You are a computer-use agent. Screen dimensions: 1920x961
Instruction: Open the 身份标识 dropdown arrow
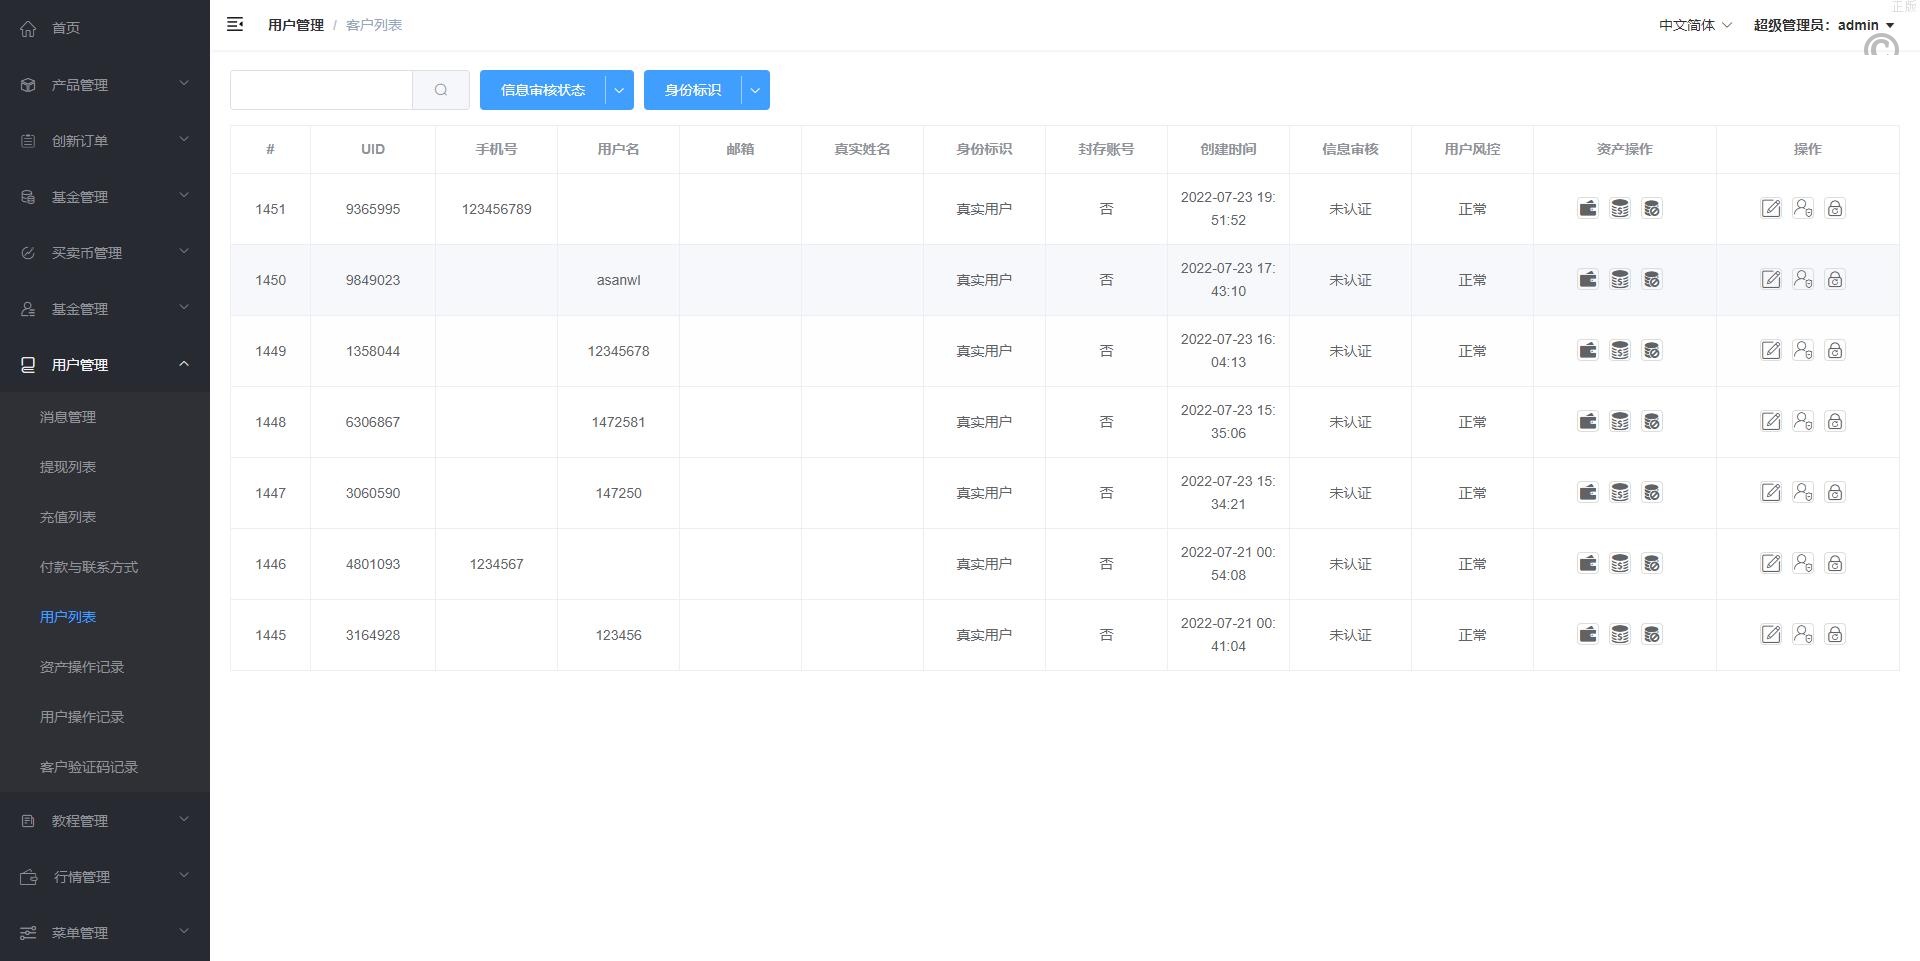coord(755,90)
